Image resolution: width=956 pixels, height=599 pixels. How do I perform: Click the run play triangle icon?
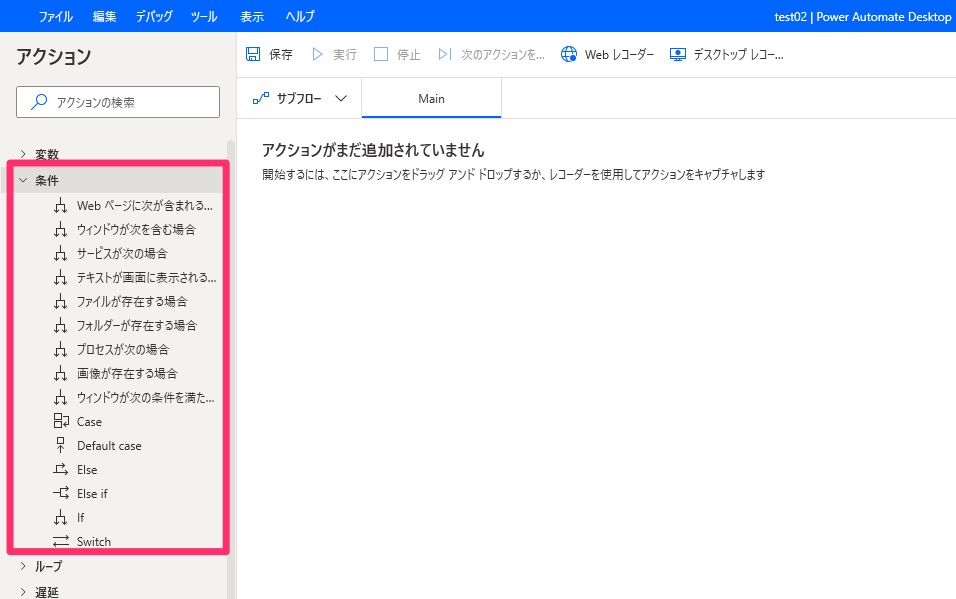(x=317, y=54)
